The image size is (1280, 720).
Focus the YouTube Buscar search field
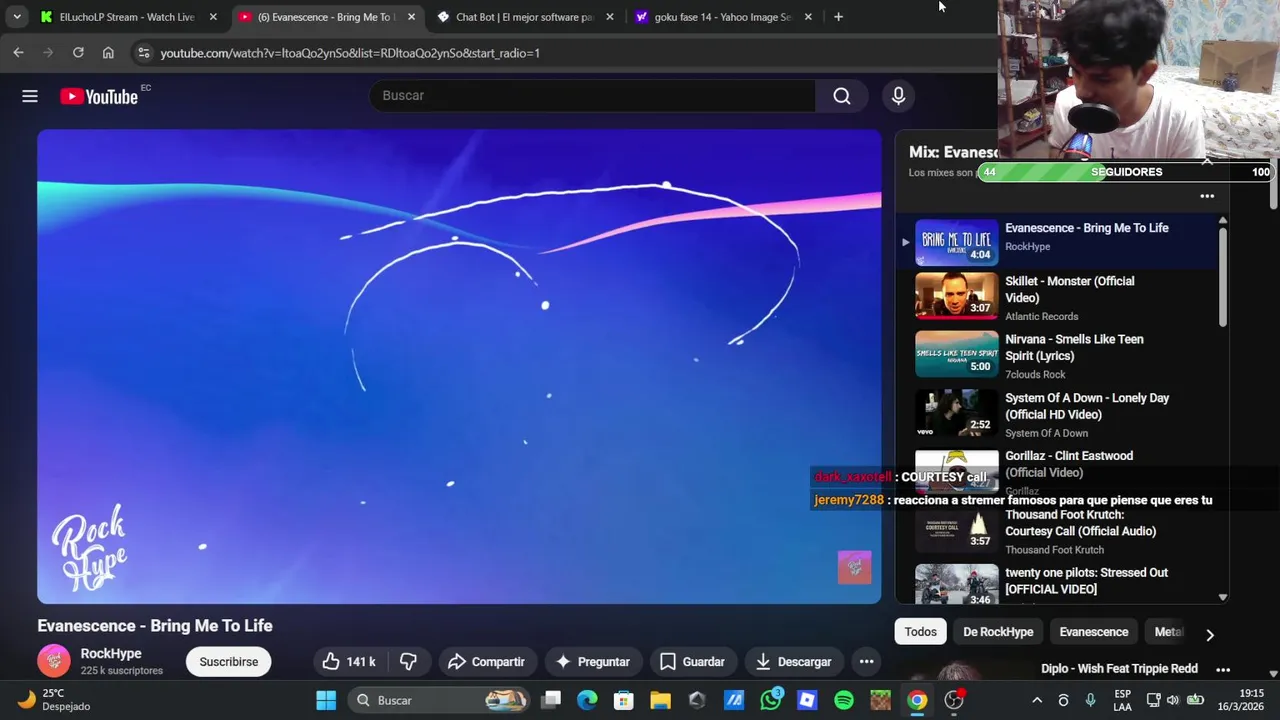pos(593,96)
